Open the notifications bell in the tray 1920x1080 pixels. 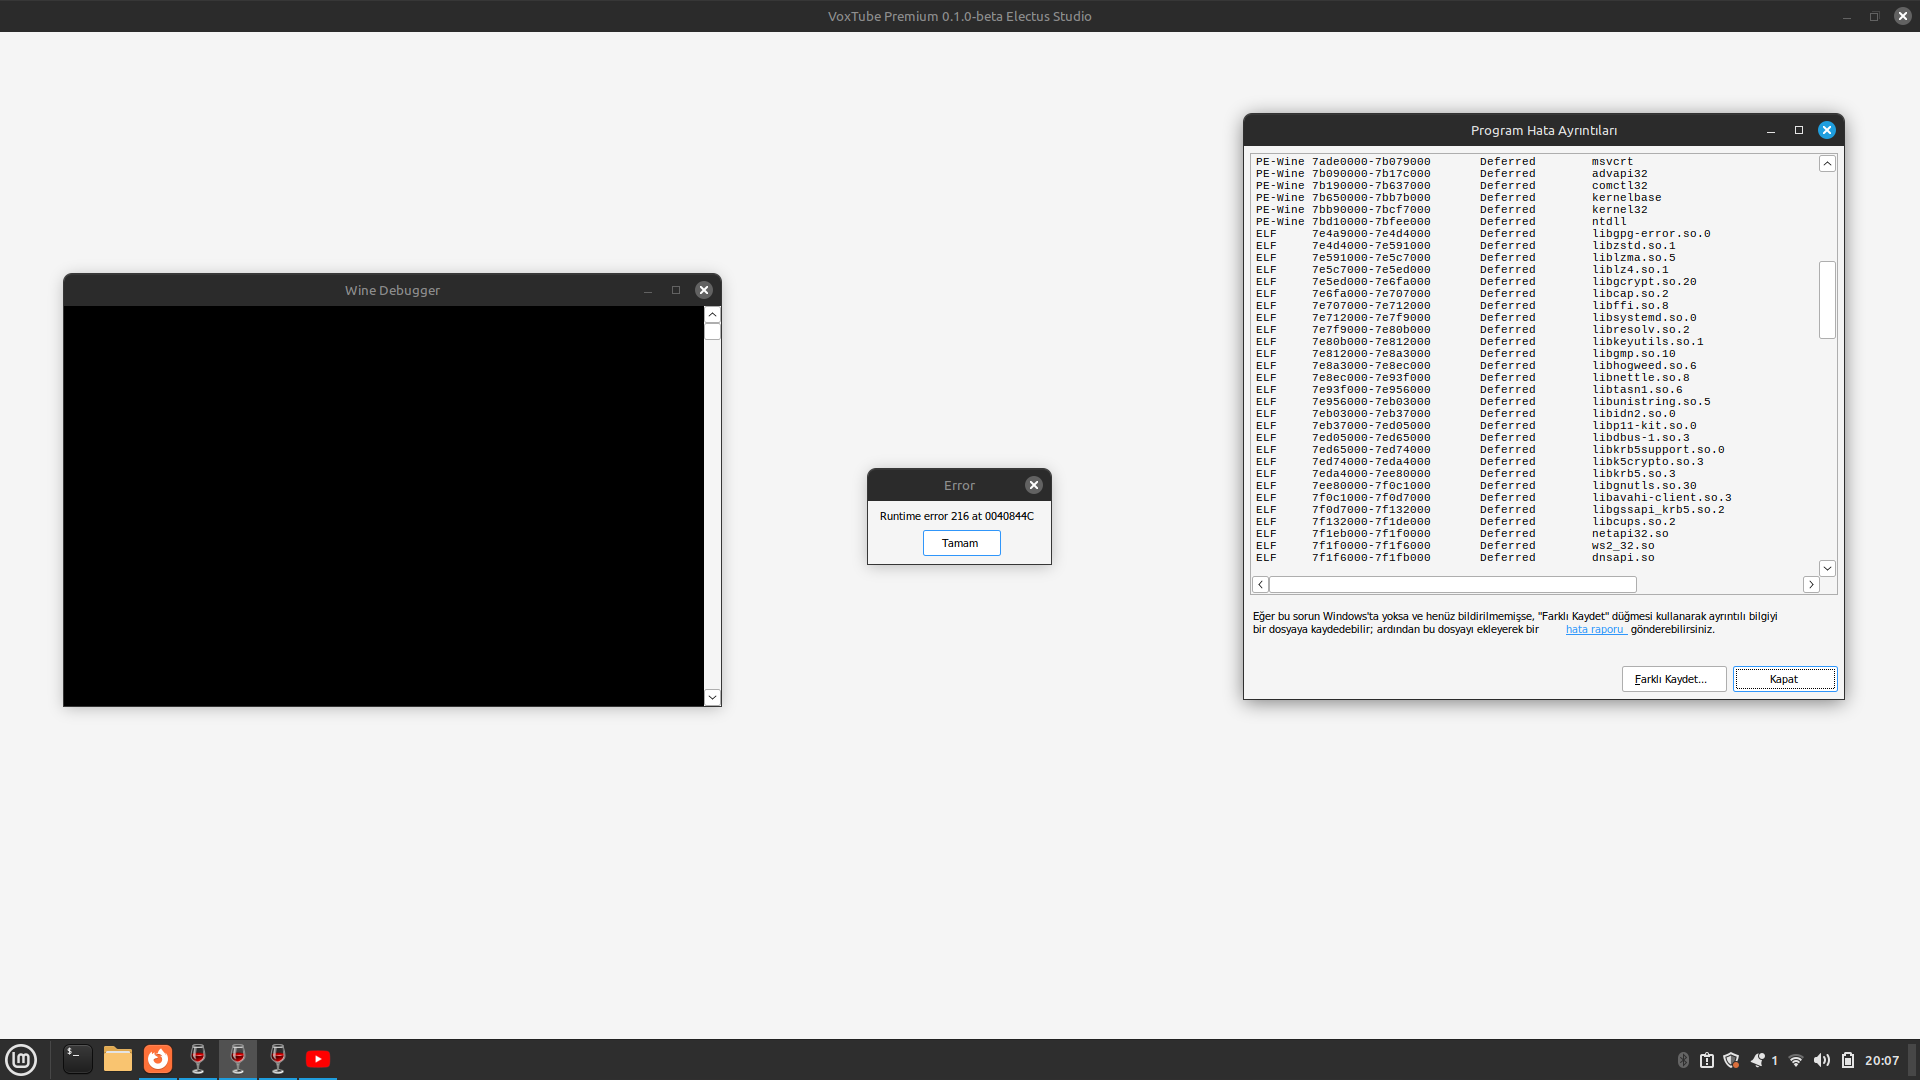coord(1758,1060)
